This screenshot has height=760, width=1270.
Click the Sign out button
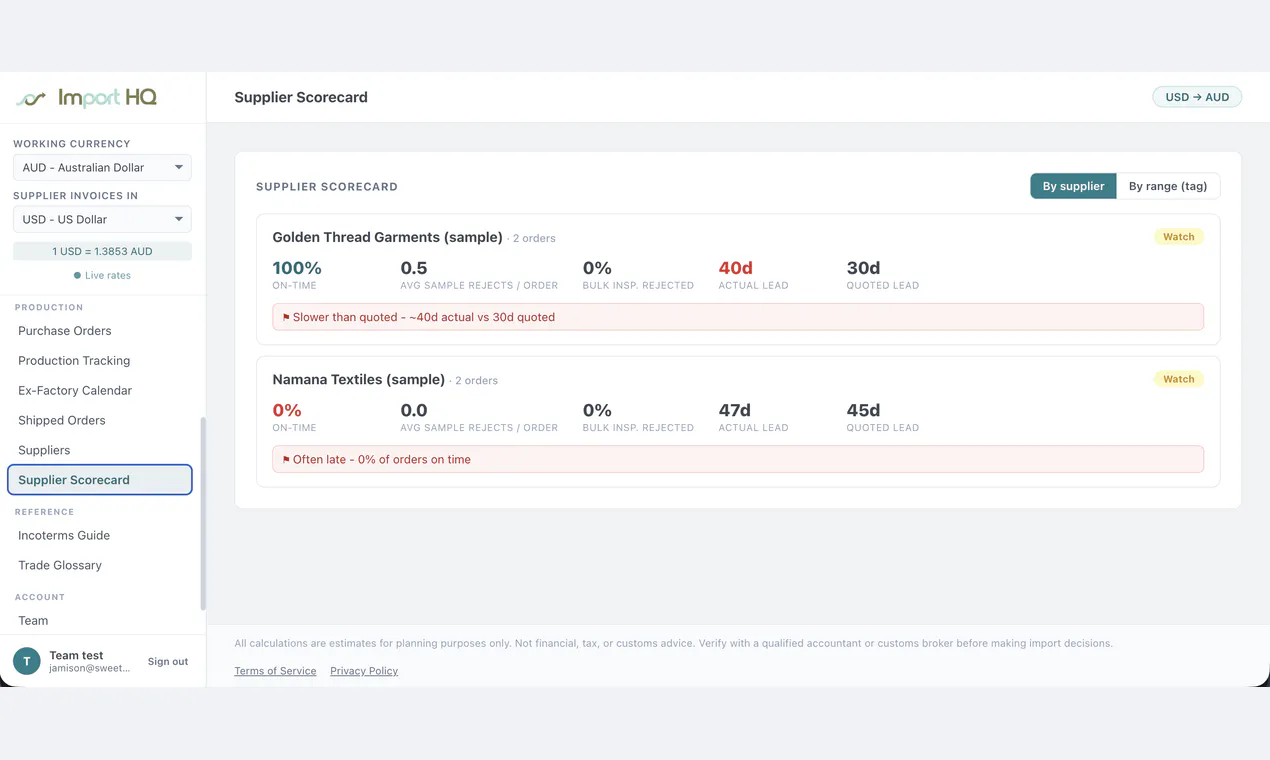click(168, 661)
